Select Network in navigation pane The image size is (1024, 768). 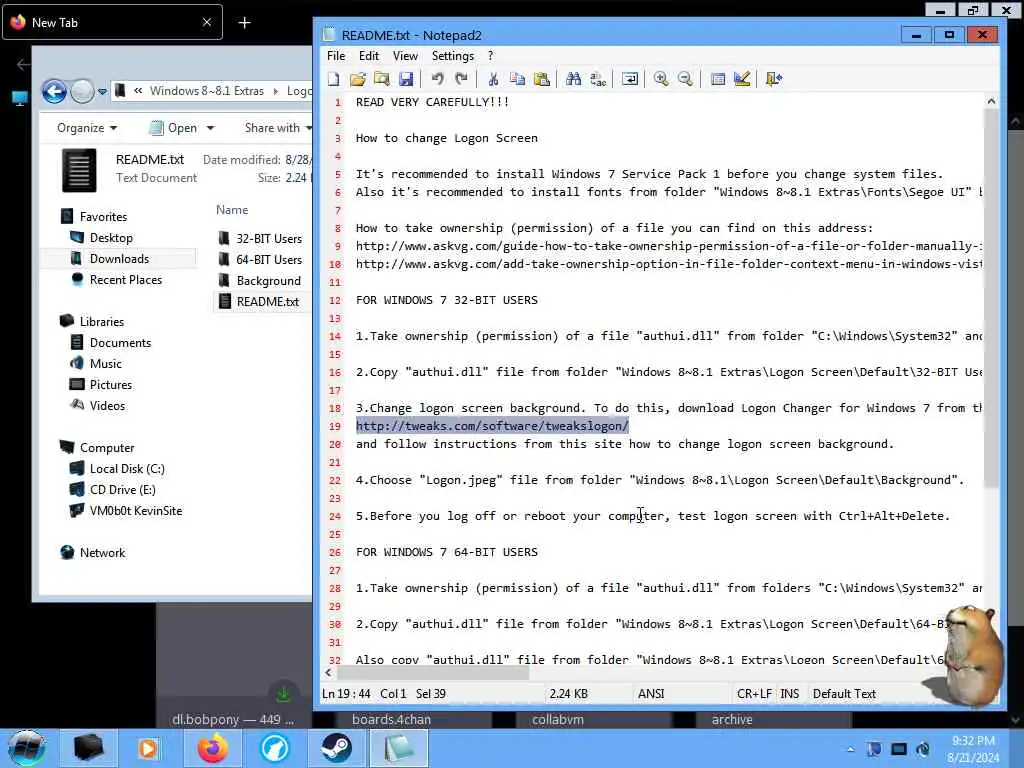pos(102,552)
